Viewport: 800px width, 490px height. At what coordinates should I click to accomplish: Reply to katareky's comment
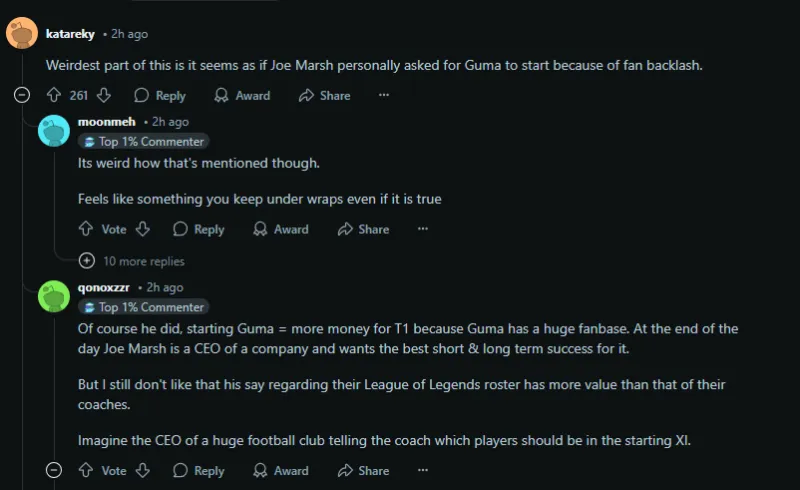(x=160, y=95)
